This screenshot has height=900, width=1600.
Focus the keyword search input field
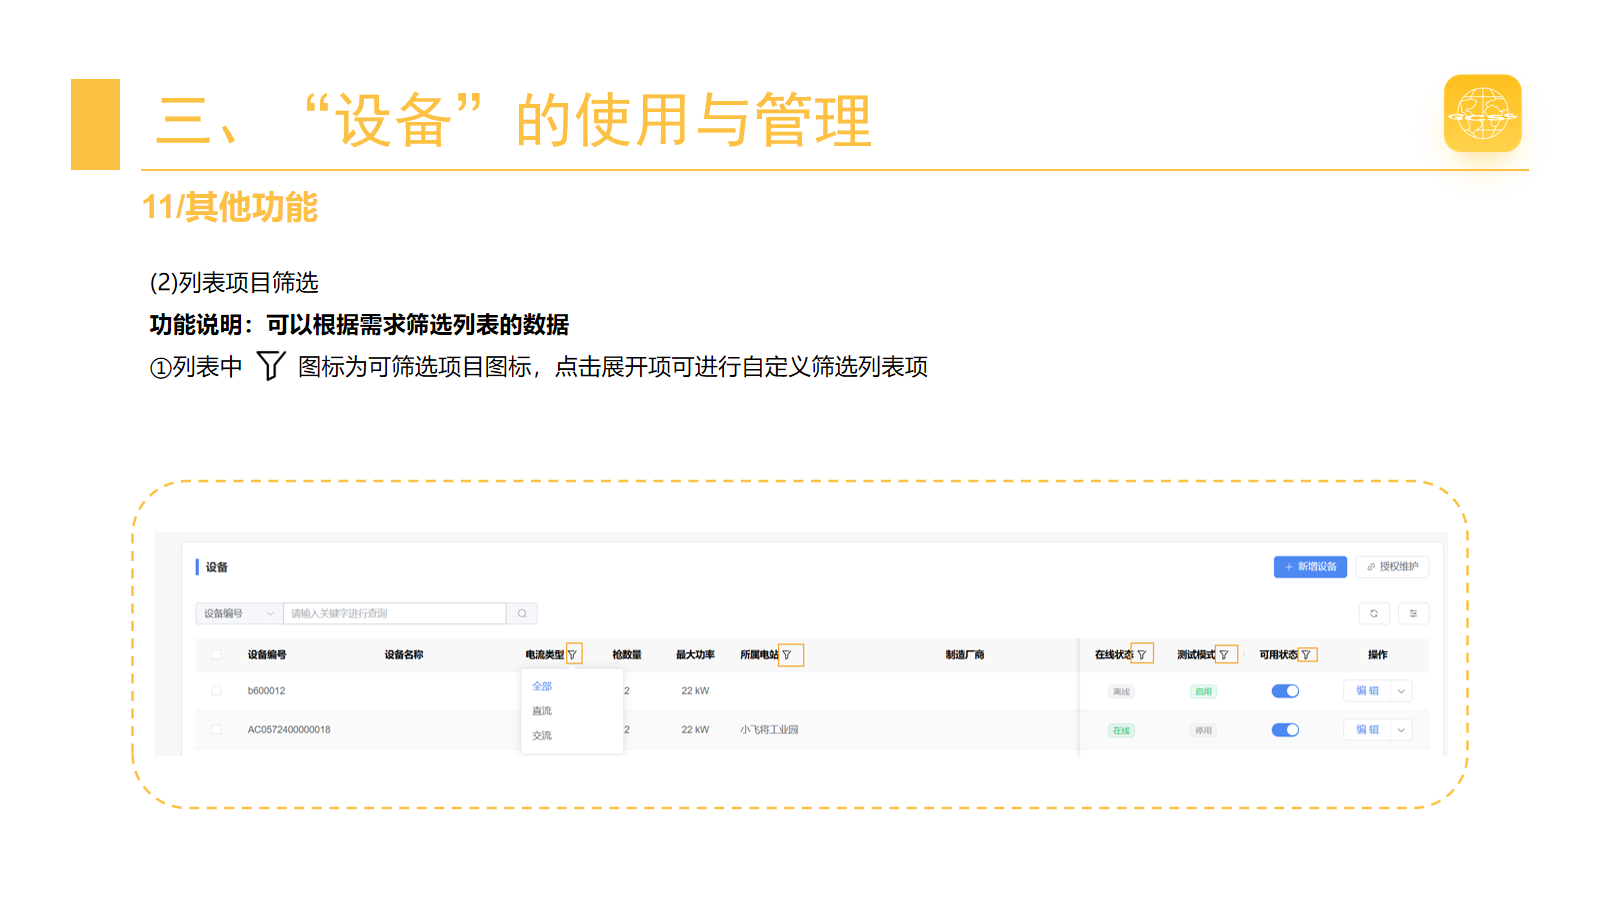[x=395, y=613]
